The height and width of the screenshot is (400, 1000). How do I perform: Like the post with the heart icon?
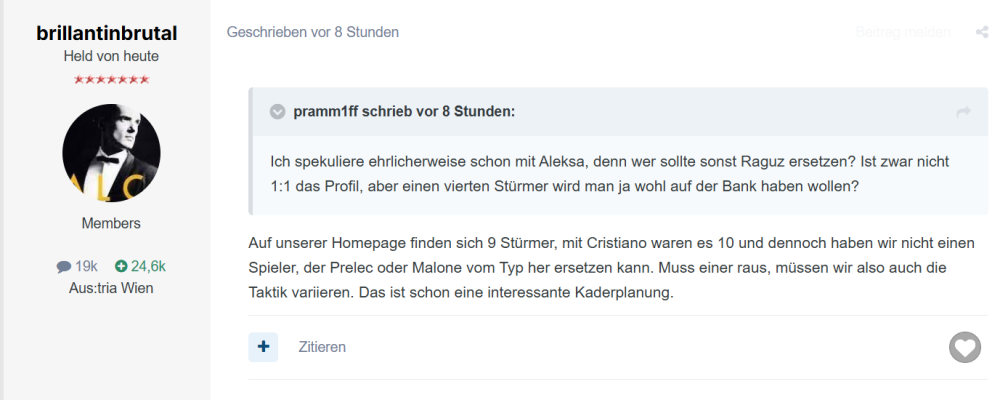964,347
